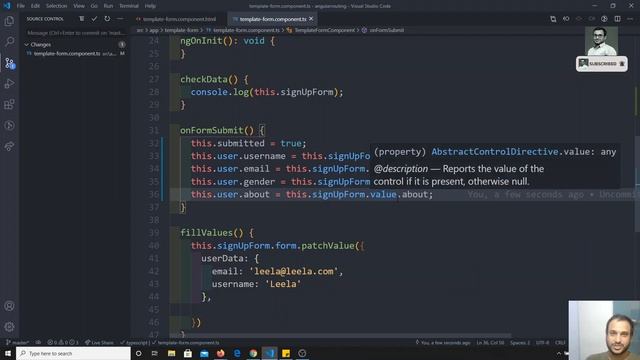This screenshot has height=360, width=640.
Task: Click the Spaces indentation setting in status bar
Action: click(x=520, y=342)
